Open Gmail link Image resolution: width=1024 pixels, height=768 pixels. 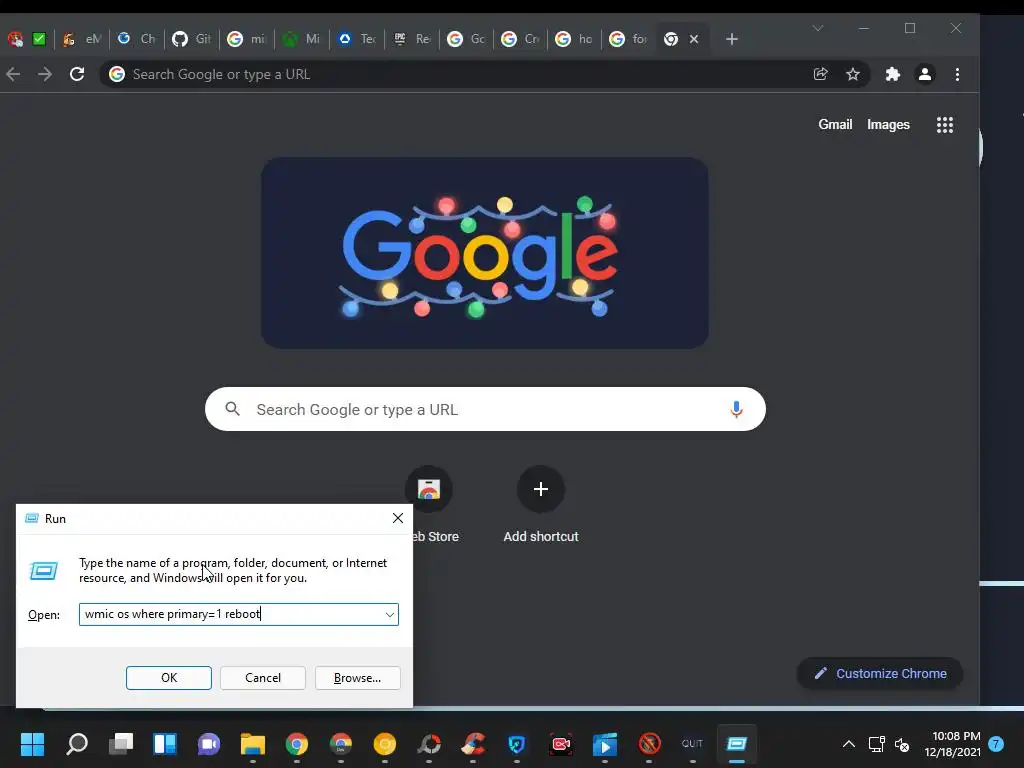pos(835,125)
